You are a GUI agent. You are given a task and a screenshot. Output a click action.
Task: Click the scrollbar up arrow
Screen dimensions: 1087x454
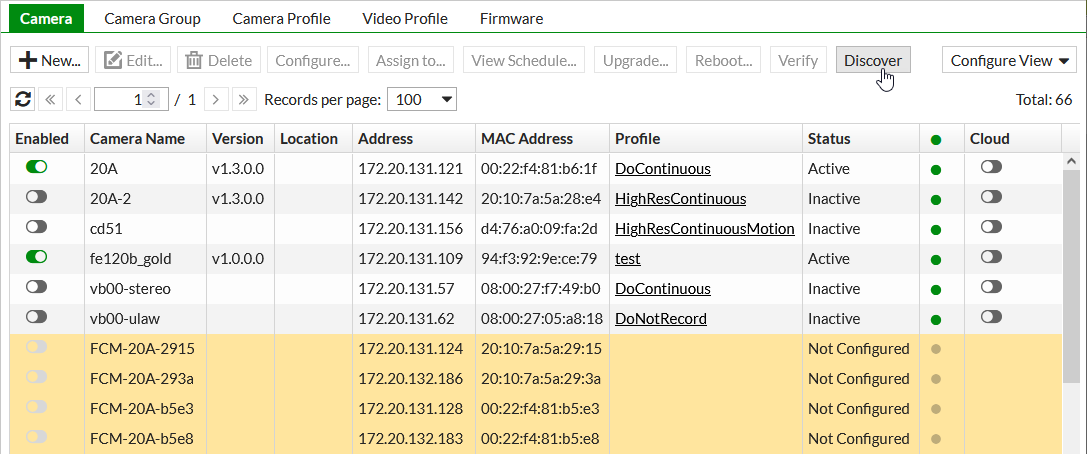point(1073,161)
